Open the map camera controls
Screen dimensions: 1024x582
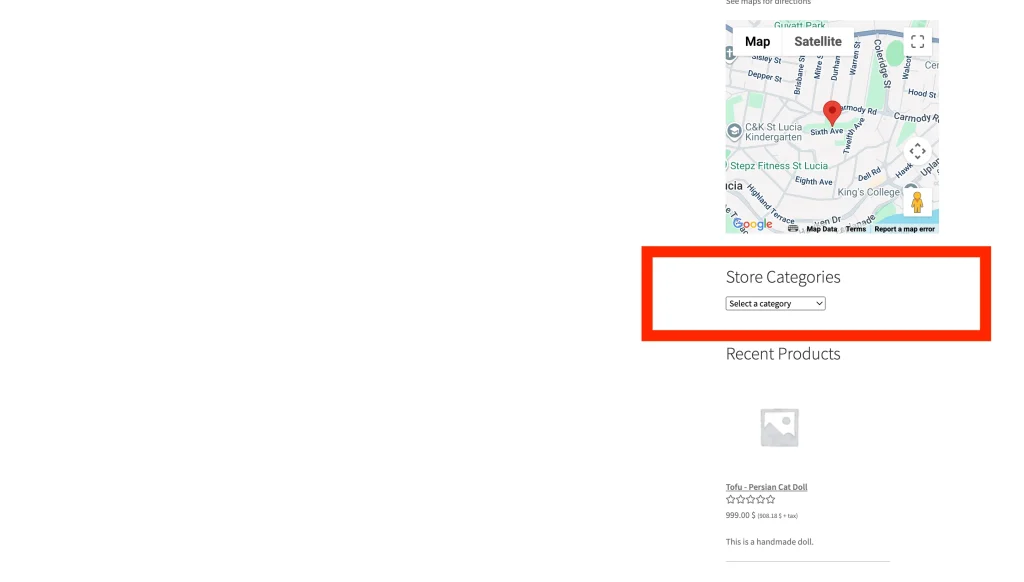917,151
